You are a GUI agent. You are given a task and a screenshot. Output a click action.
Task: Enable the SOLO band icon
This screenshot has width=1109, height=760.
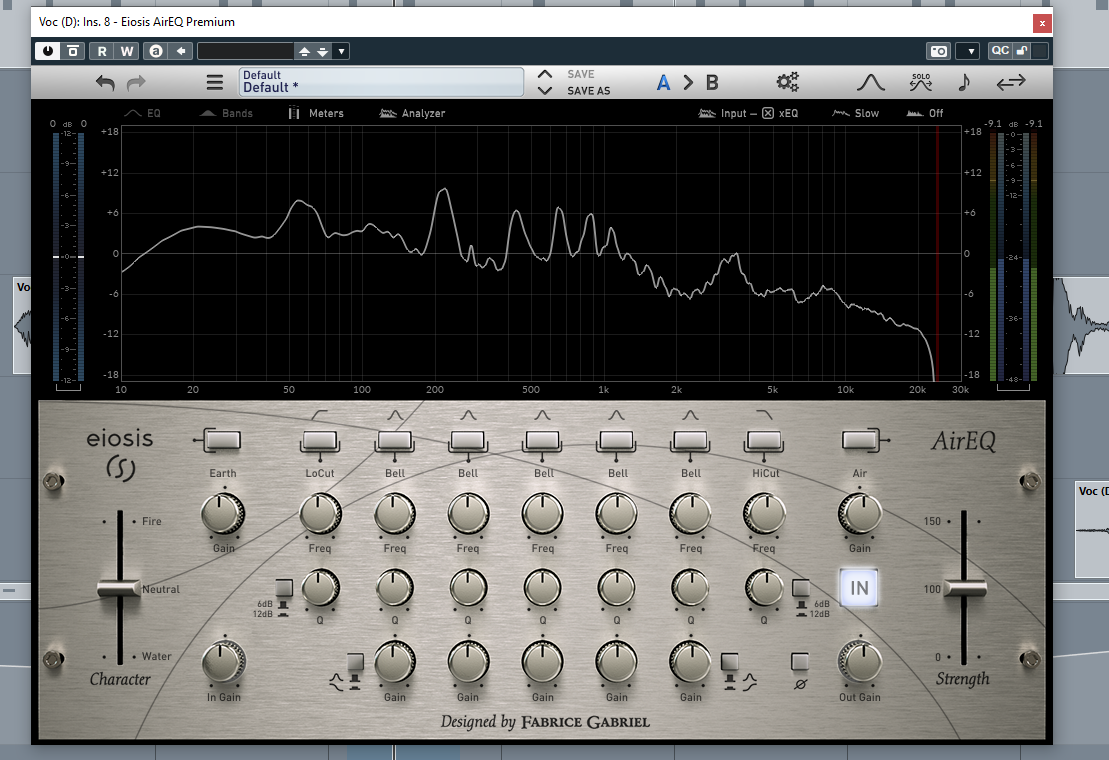pyautogui.click(x=921, y=82)
